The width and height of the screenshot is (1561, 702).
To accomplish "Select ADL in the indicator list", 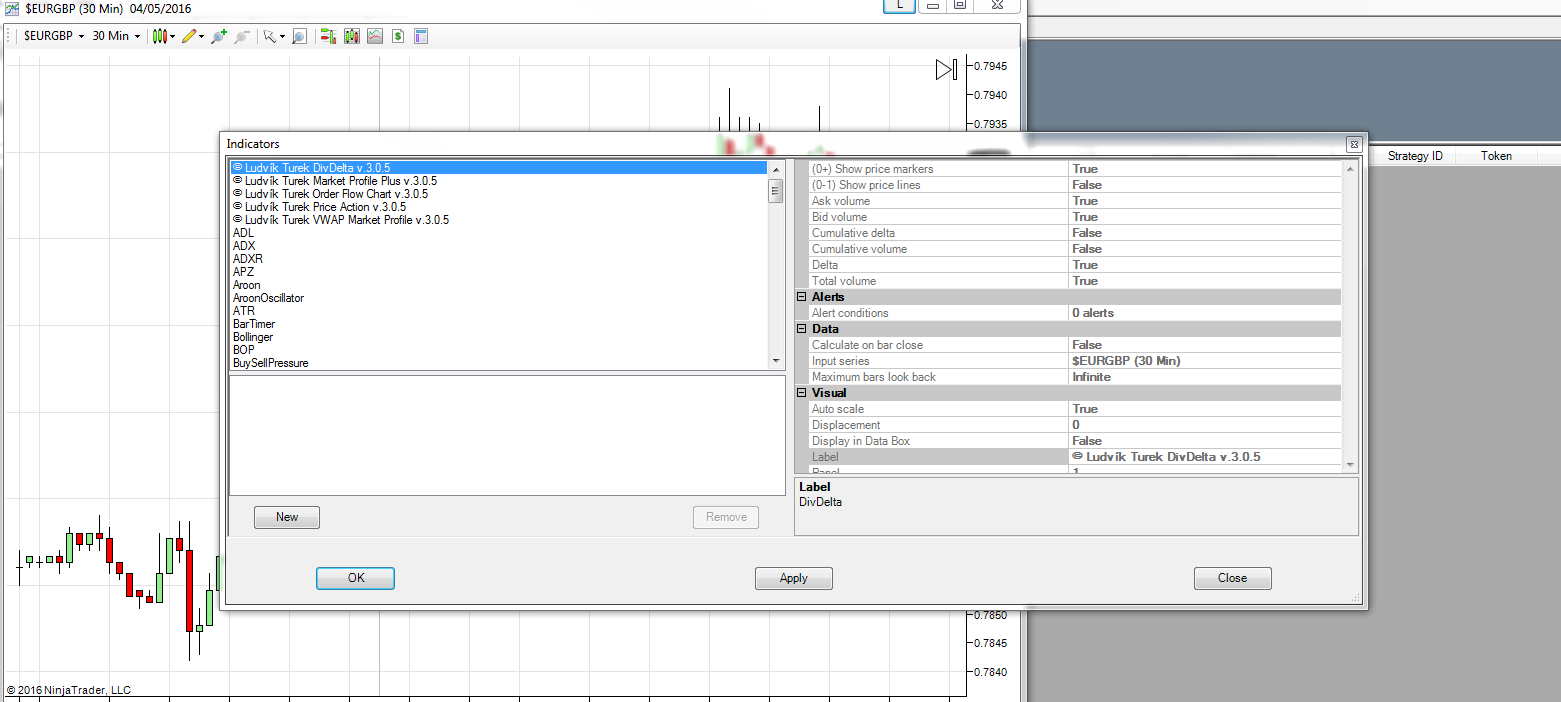I will [x=499, y=233].
